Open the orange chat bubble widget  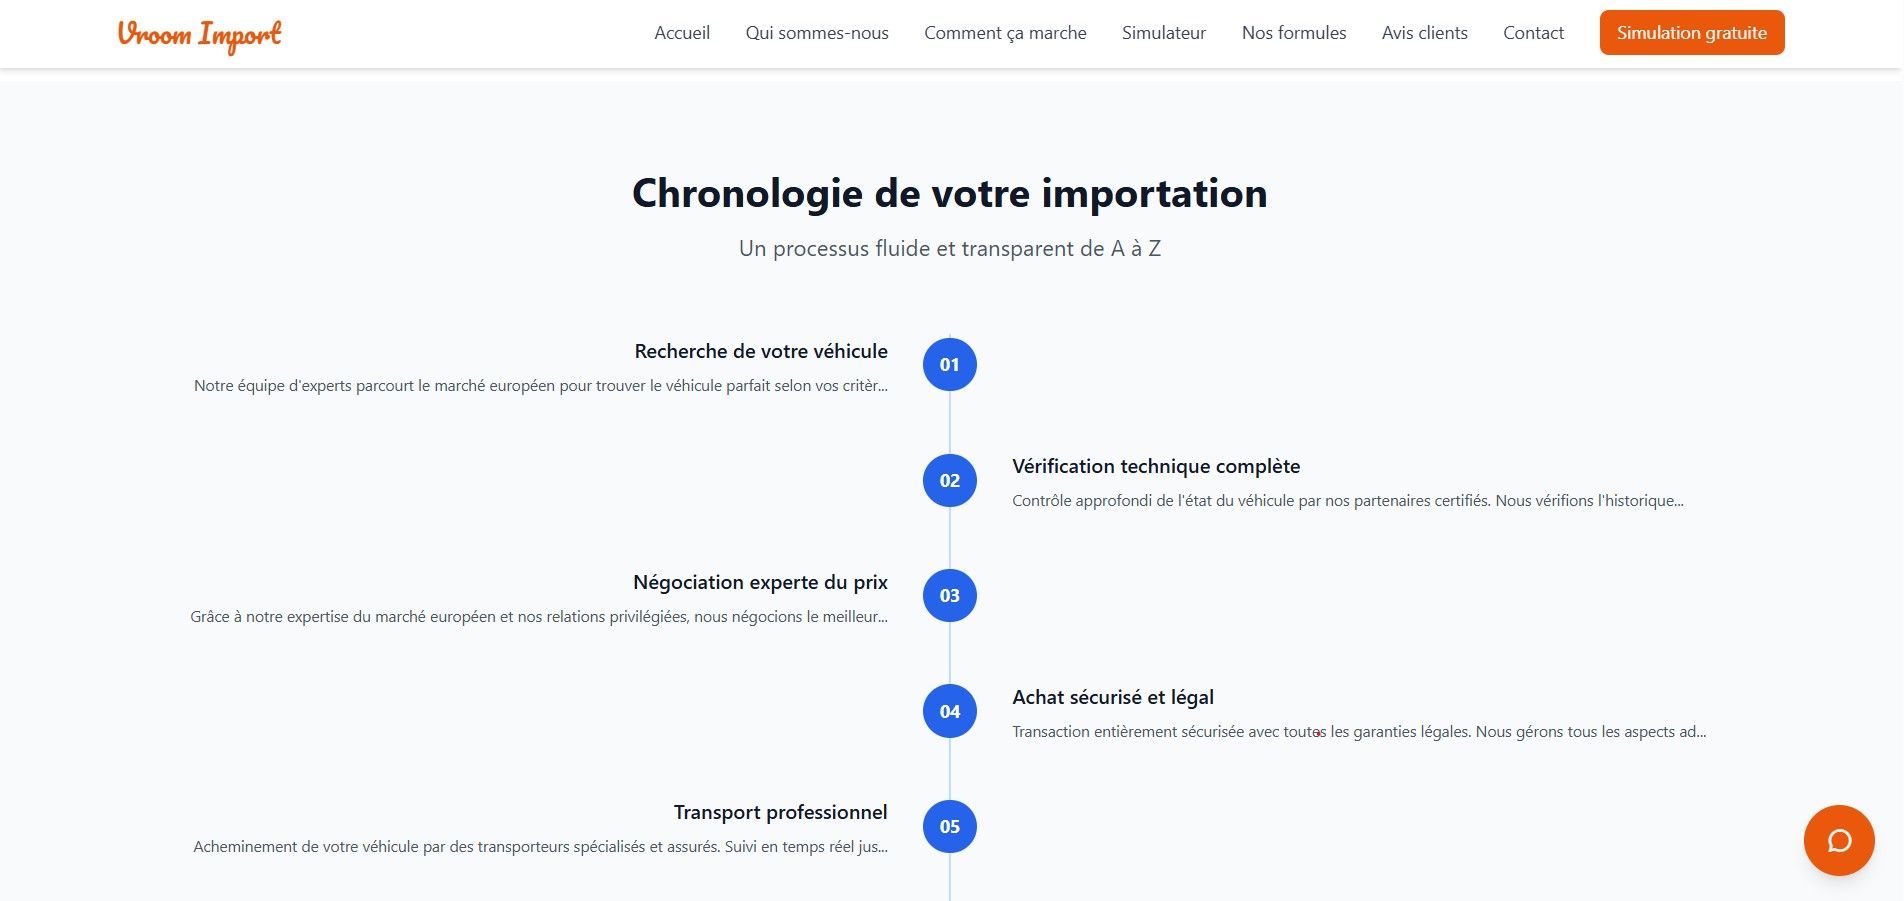pos(1838,840)
